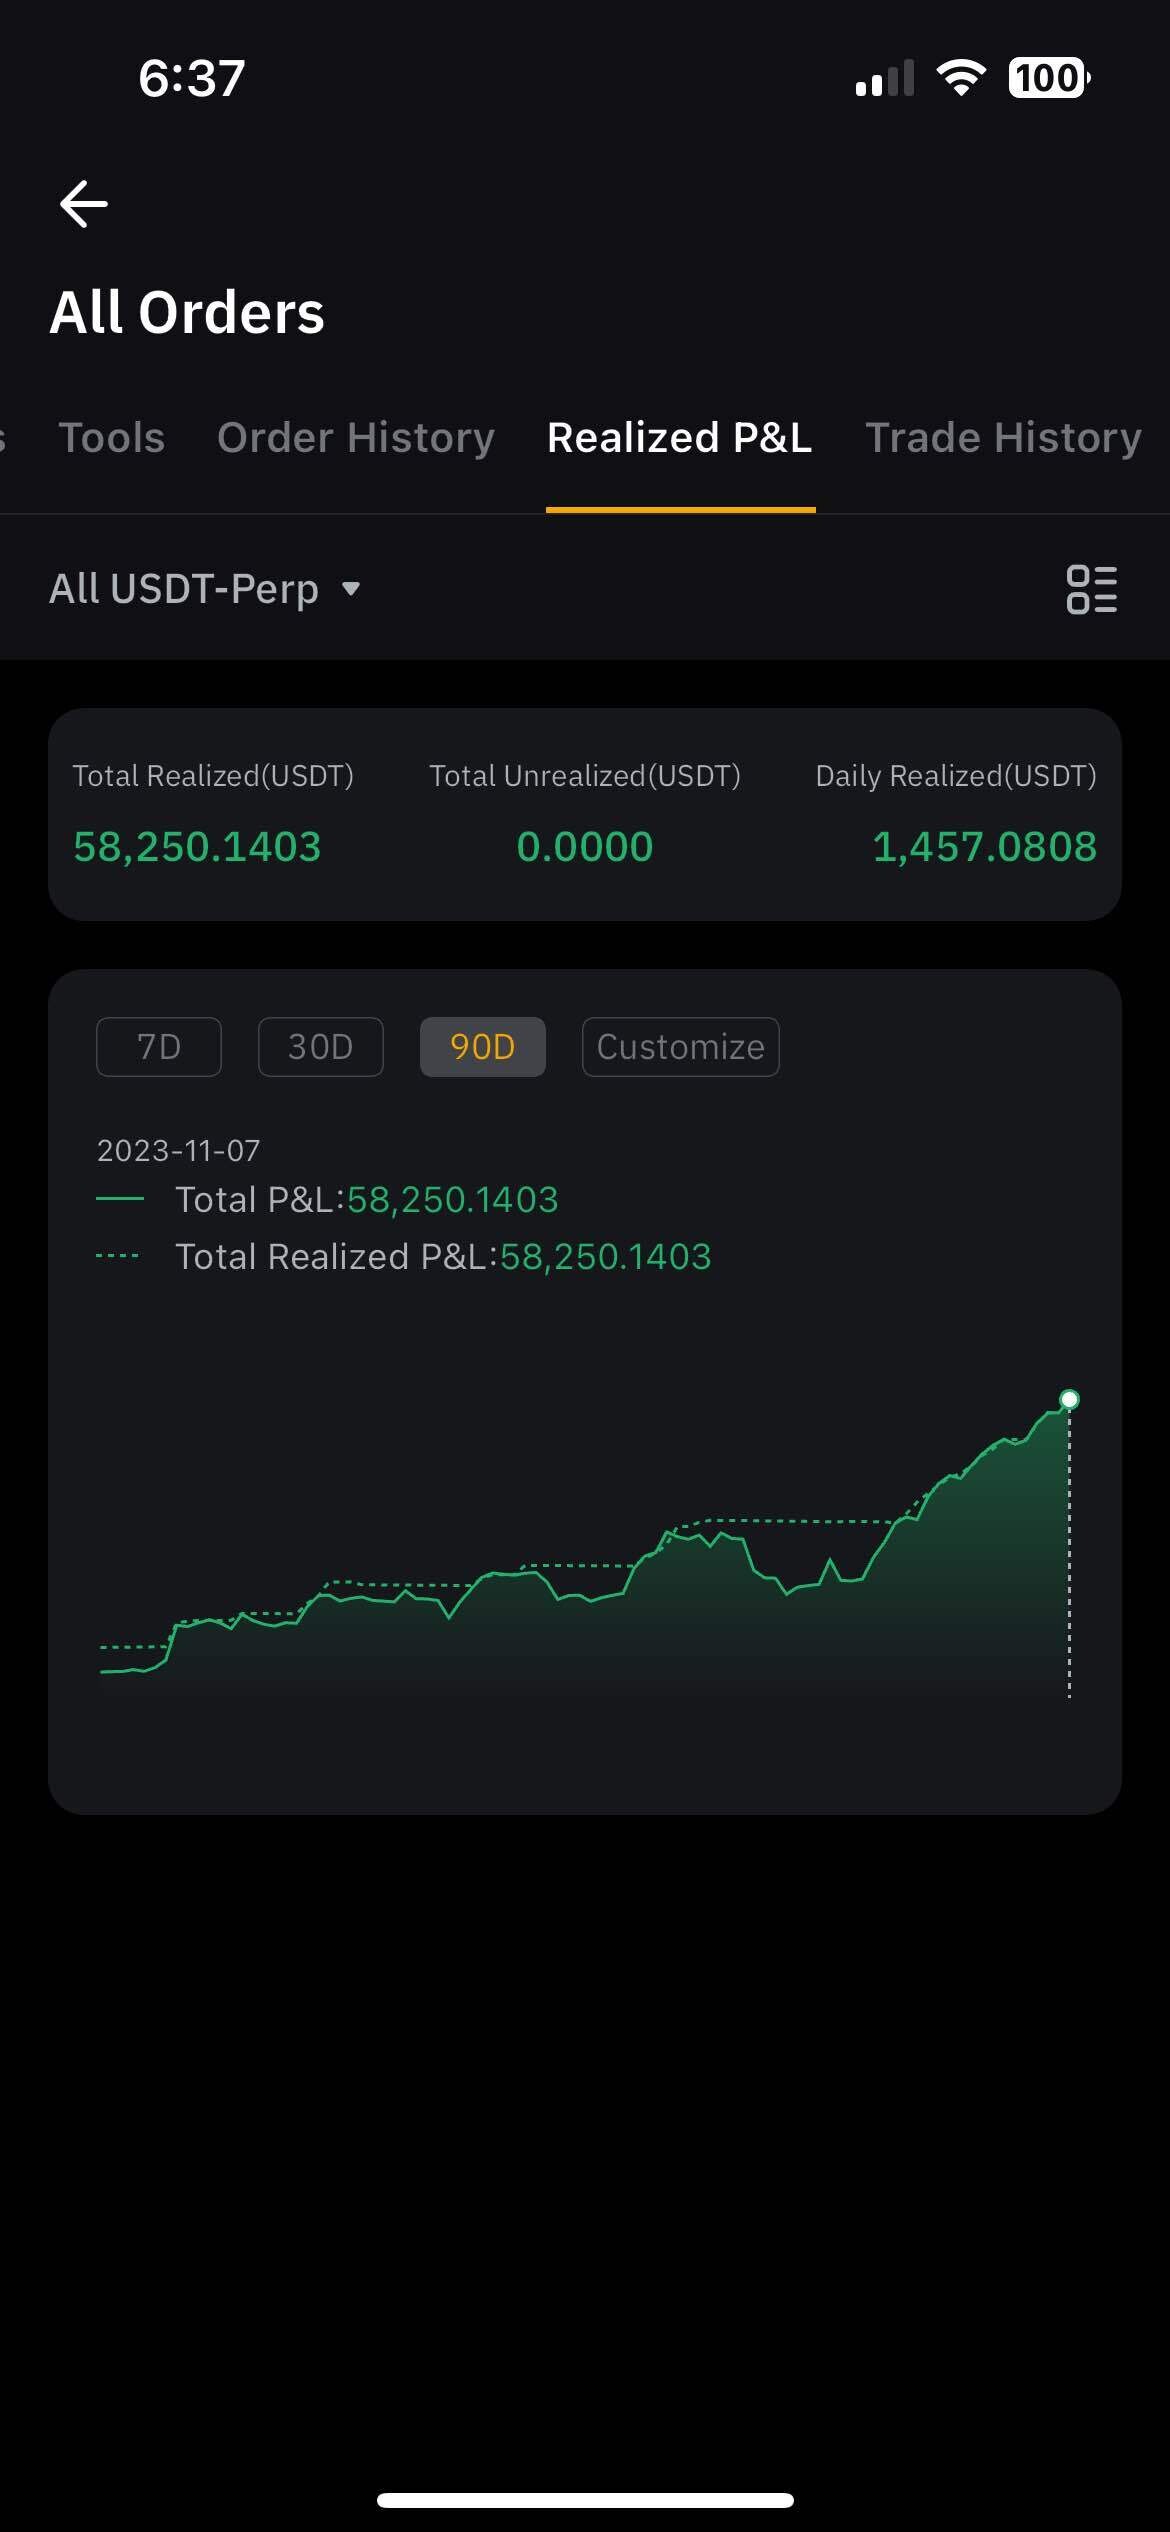Tap the battery indicator showing 100
The width and height of the screenshot is (1170, 2532).
pos(1048,78)
